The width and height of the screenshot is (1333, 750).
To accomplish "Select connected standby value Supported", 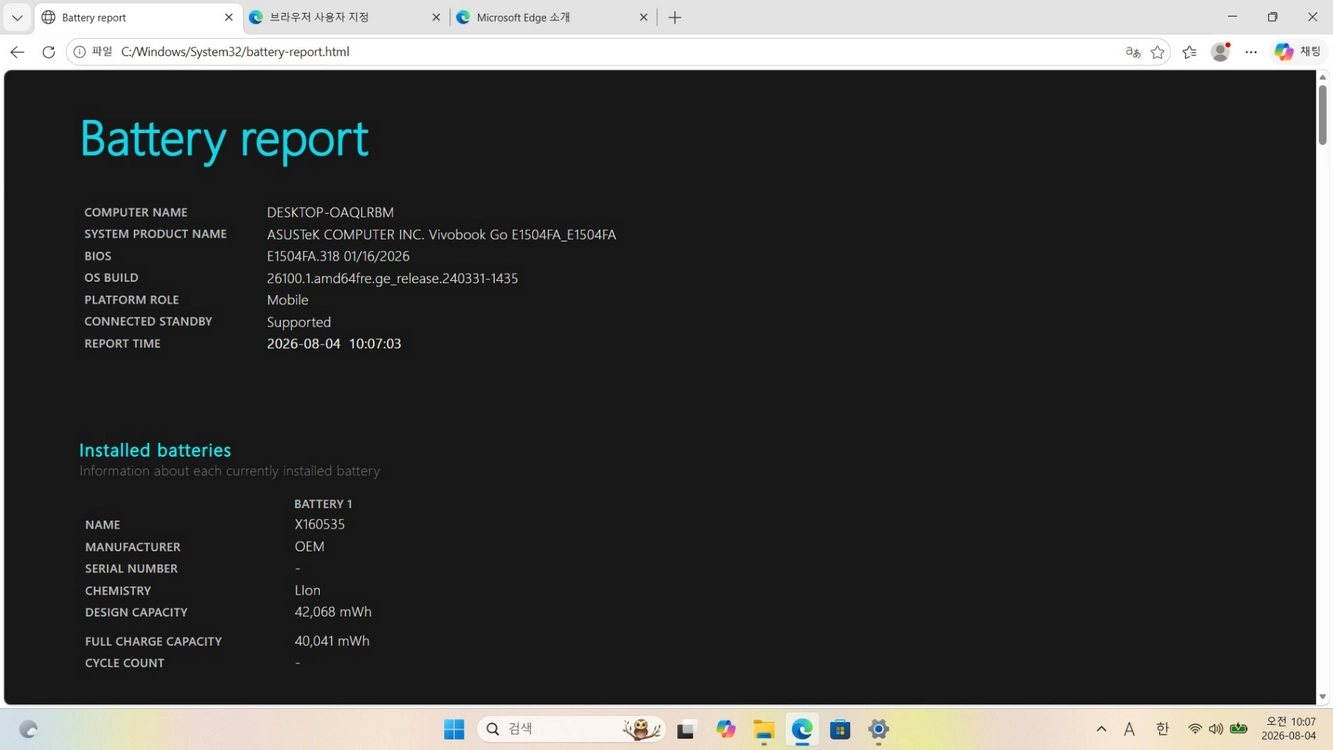I will pos(298,322).
